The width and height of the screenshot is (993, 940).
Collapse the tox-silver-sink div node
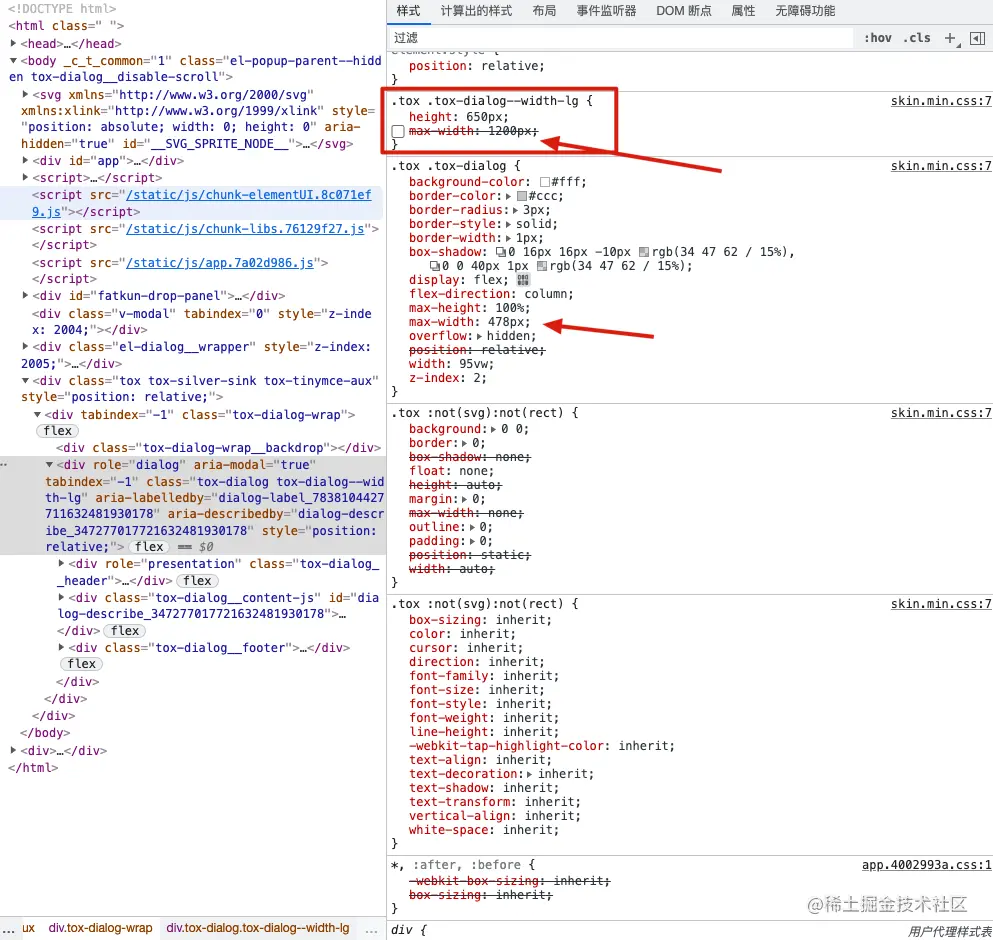(x=25, y=381)
